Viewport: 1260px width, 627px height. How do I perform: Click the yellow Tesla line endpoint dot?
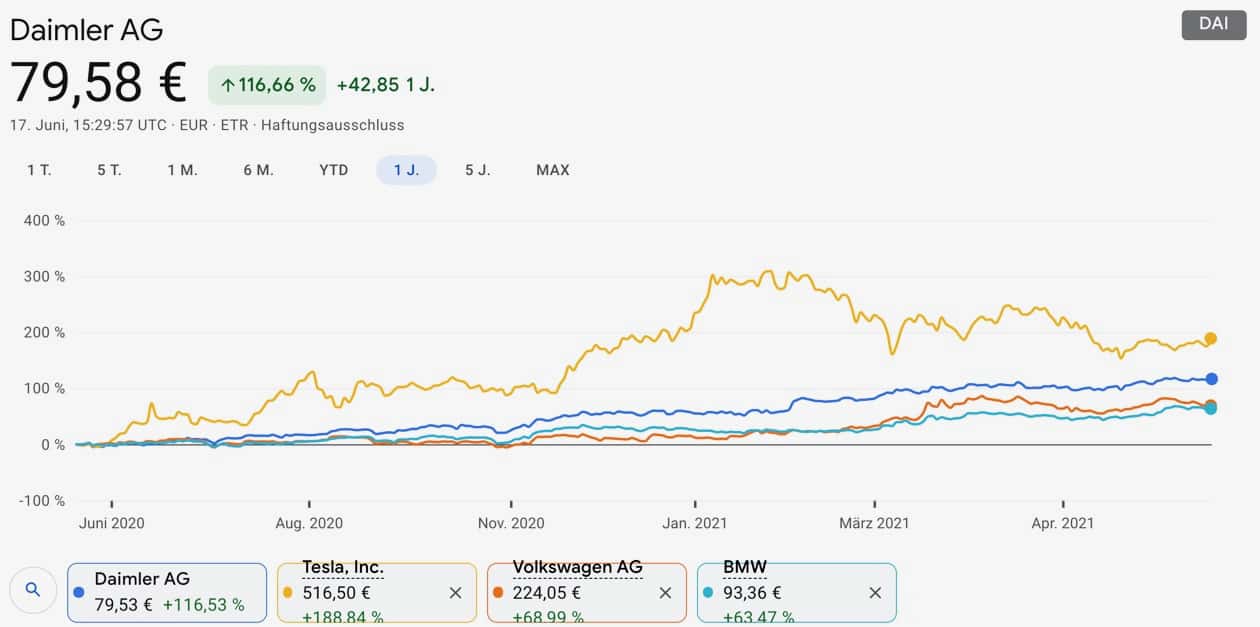(1210, 339)
